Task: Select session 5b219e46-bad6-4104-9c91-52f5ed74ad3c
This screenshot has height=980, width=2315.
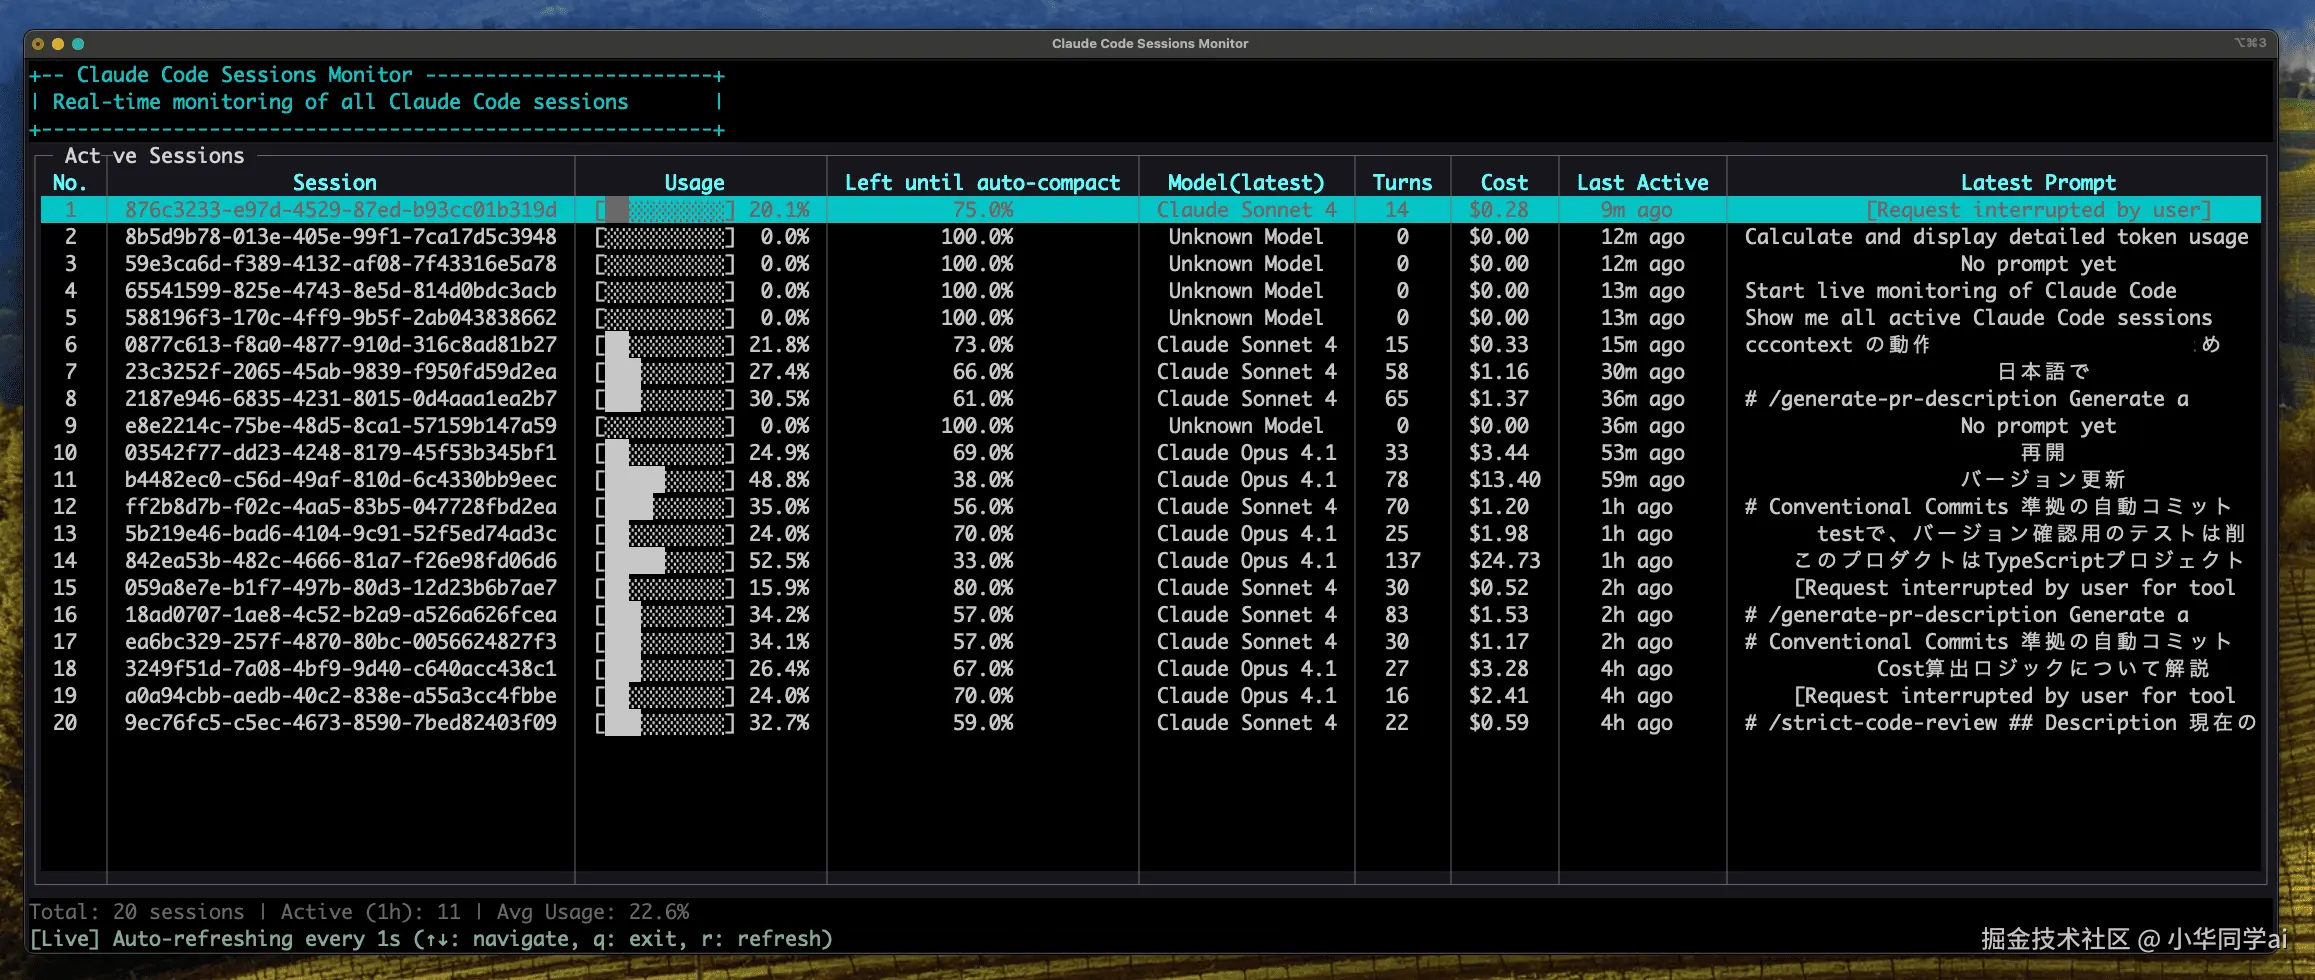Action: click(1150, 534)
